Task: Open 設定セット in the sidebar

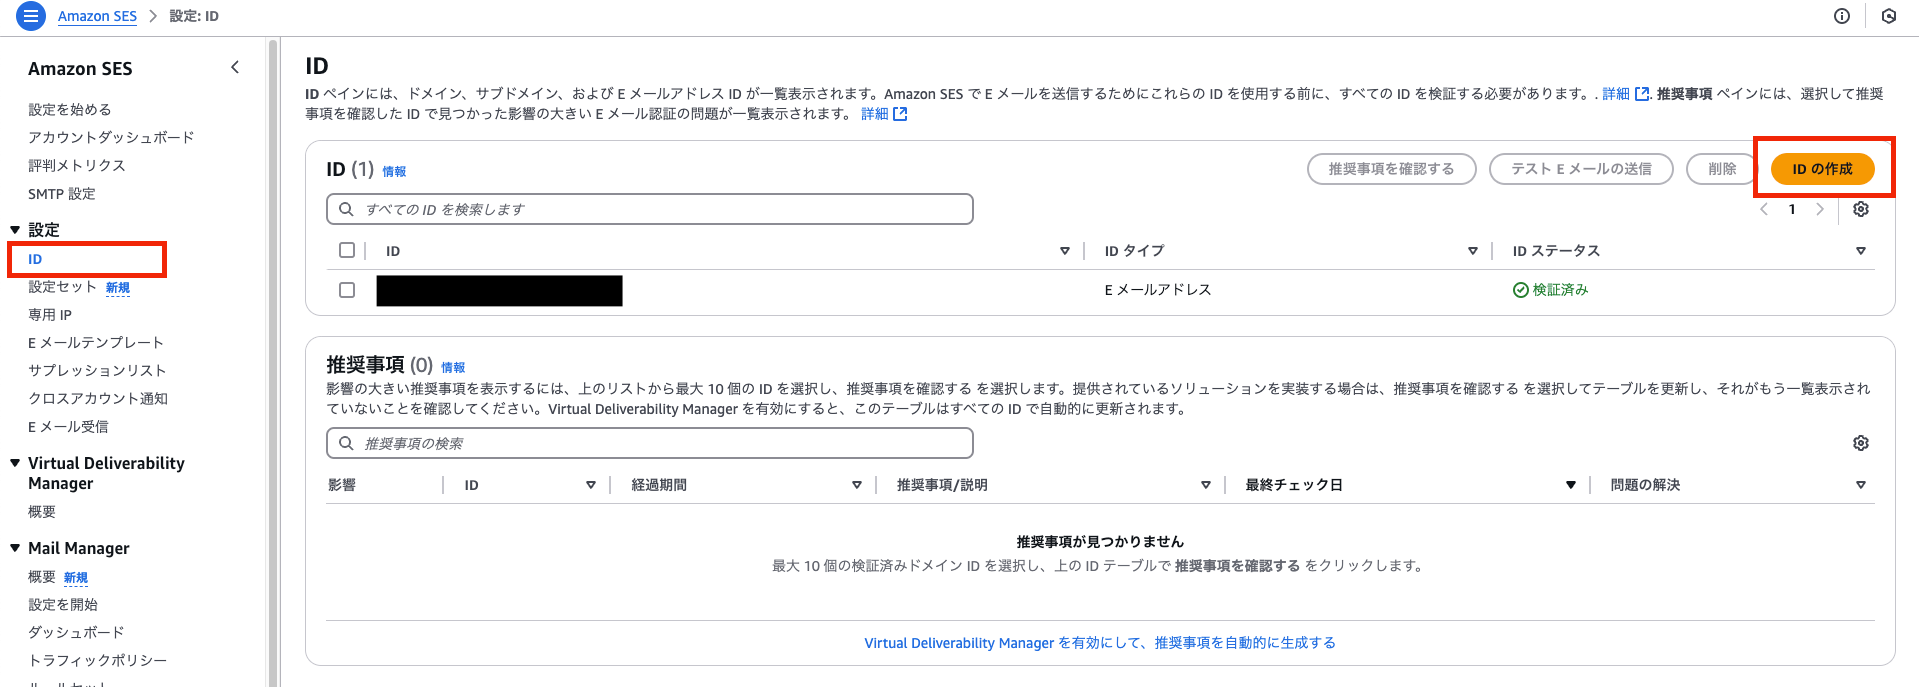Action: [x=62, y=287]
